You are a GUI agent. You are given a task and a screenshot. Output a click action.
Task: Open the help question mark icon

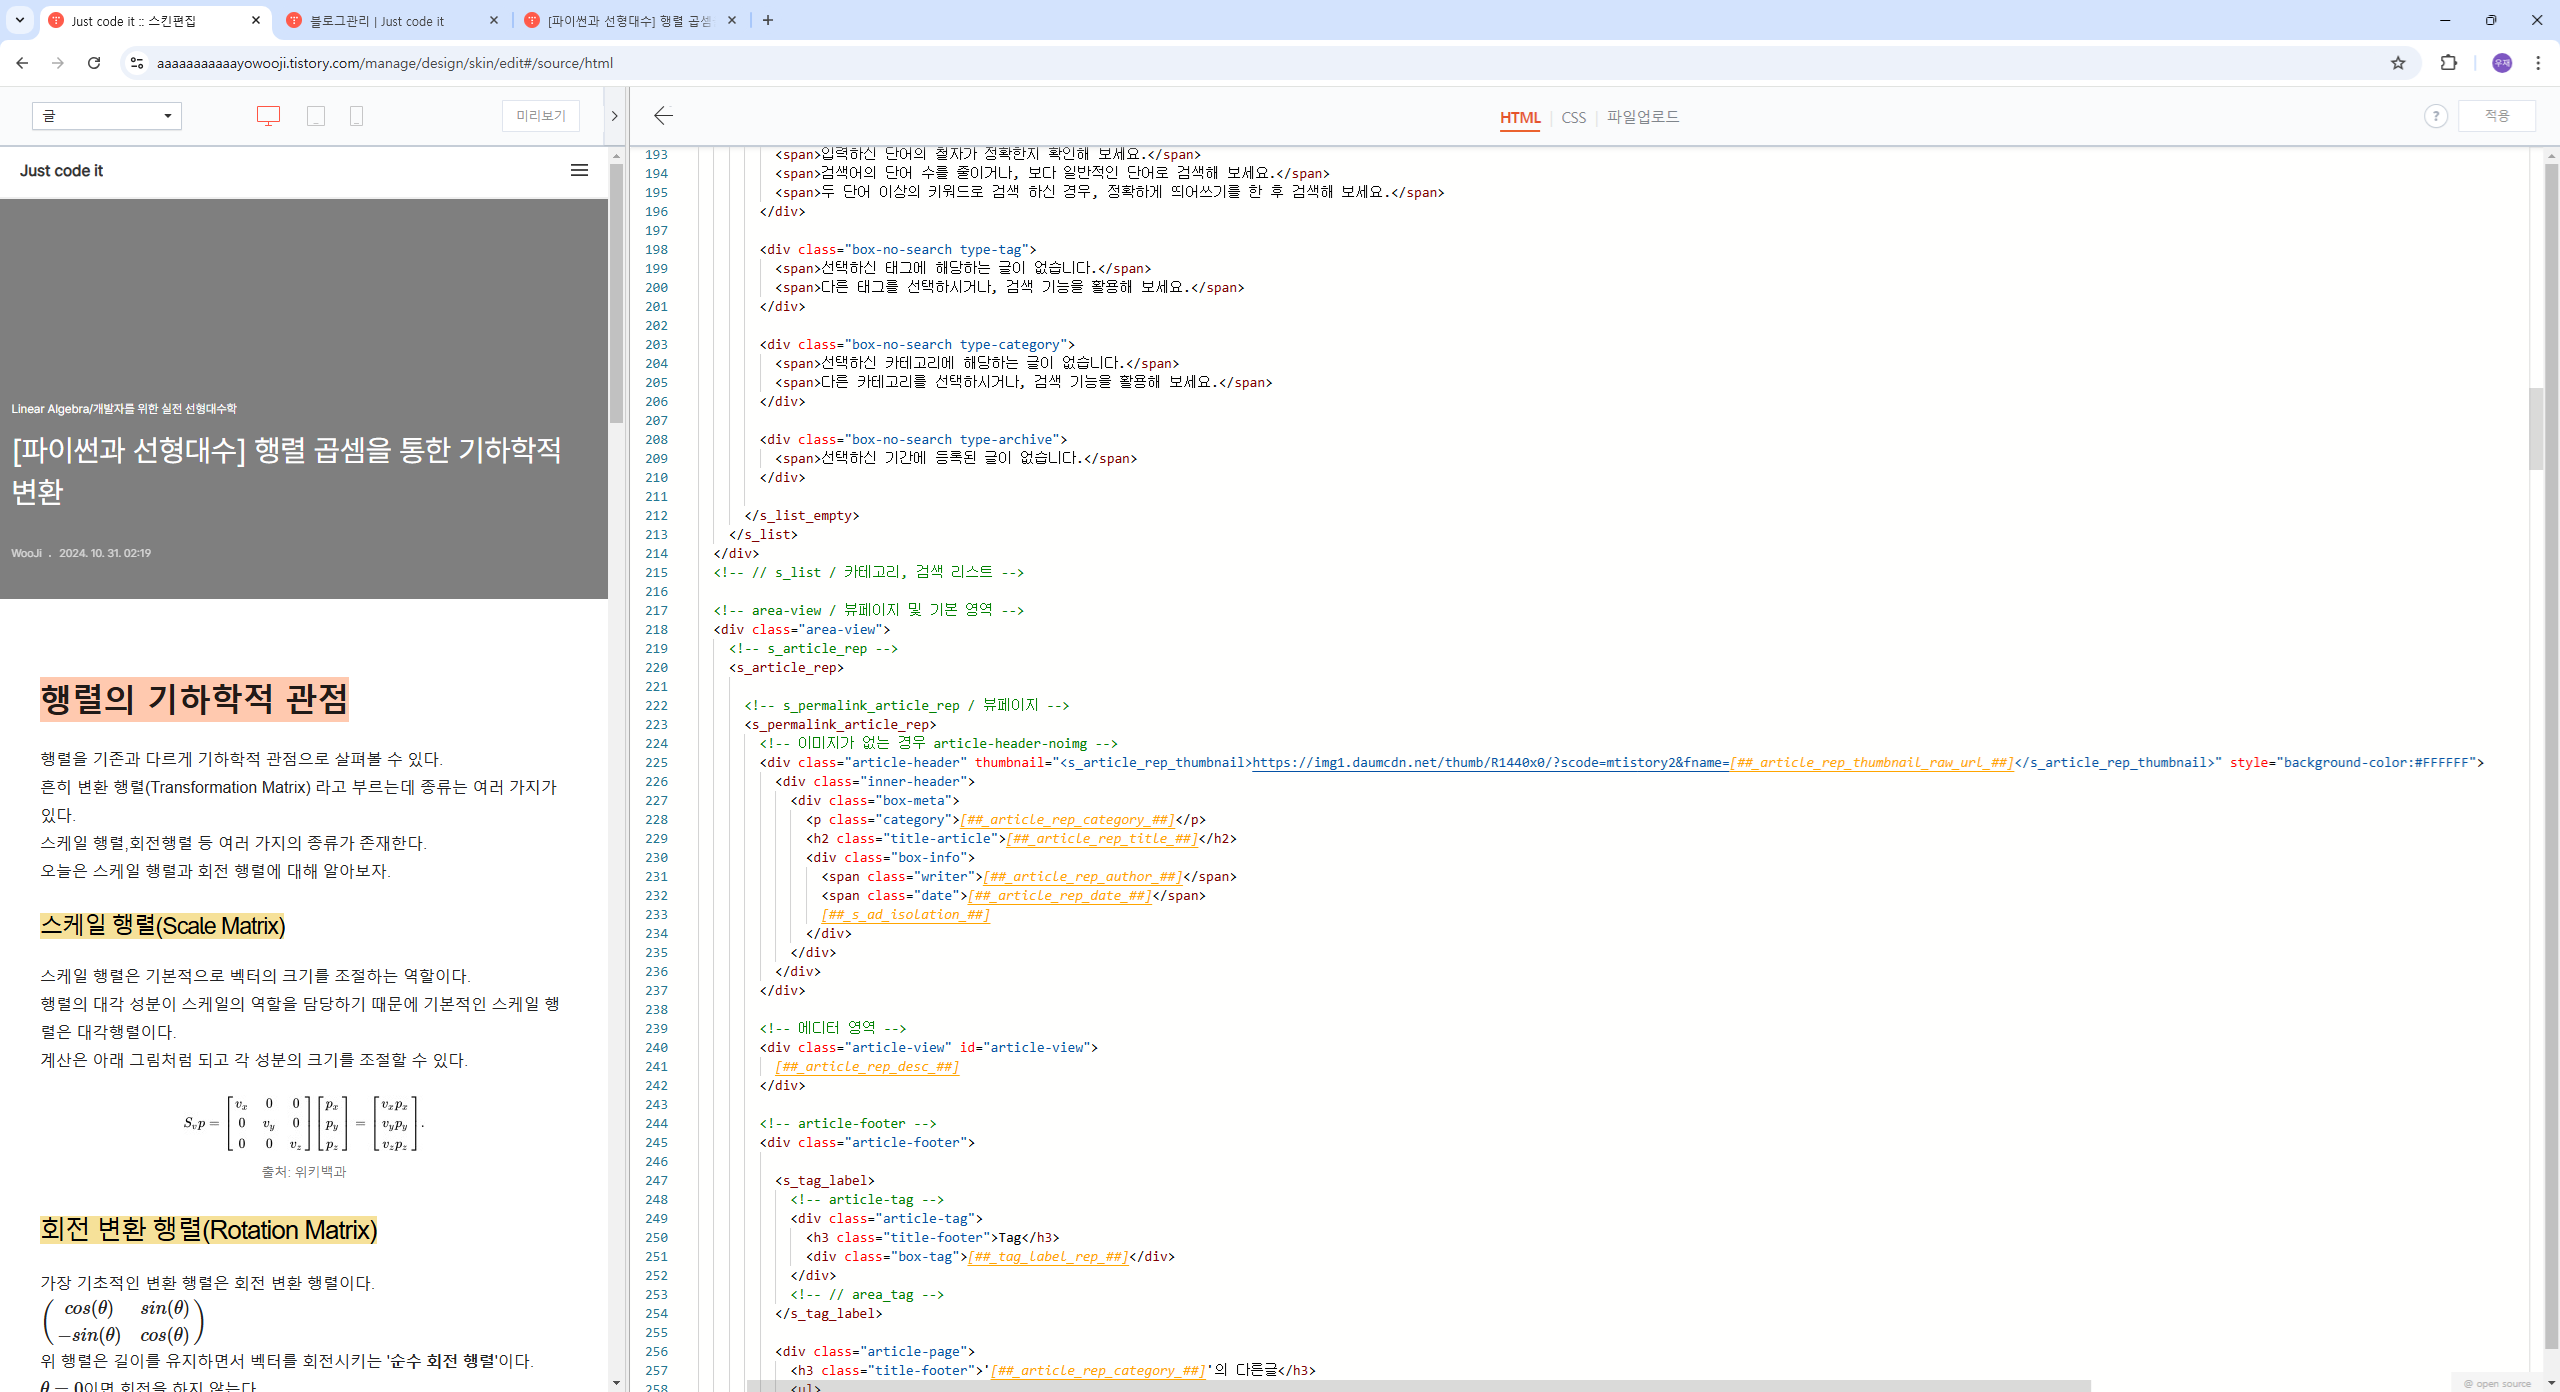click(x=2435, y=116)
